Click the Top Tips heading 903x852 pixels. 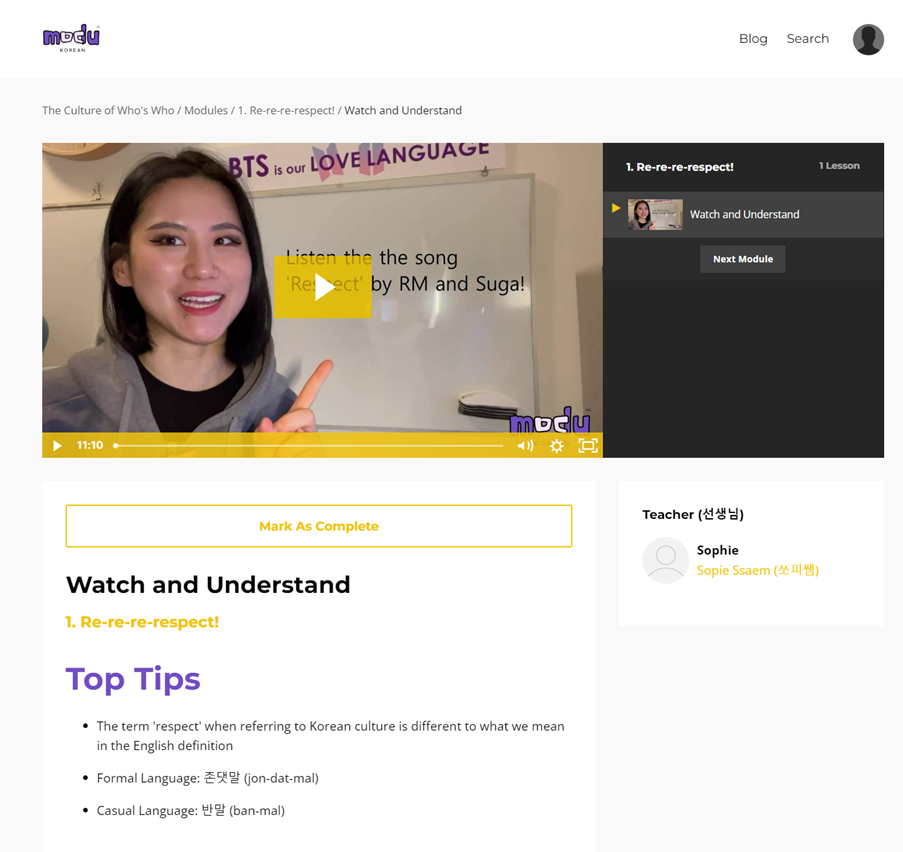(x=133, y=679)
